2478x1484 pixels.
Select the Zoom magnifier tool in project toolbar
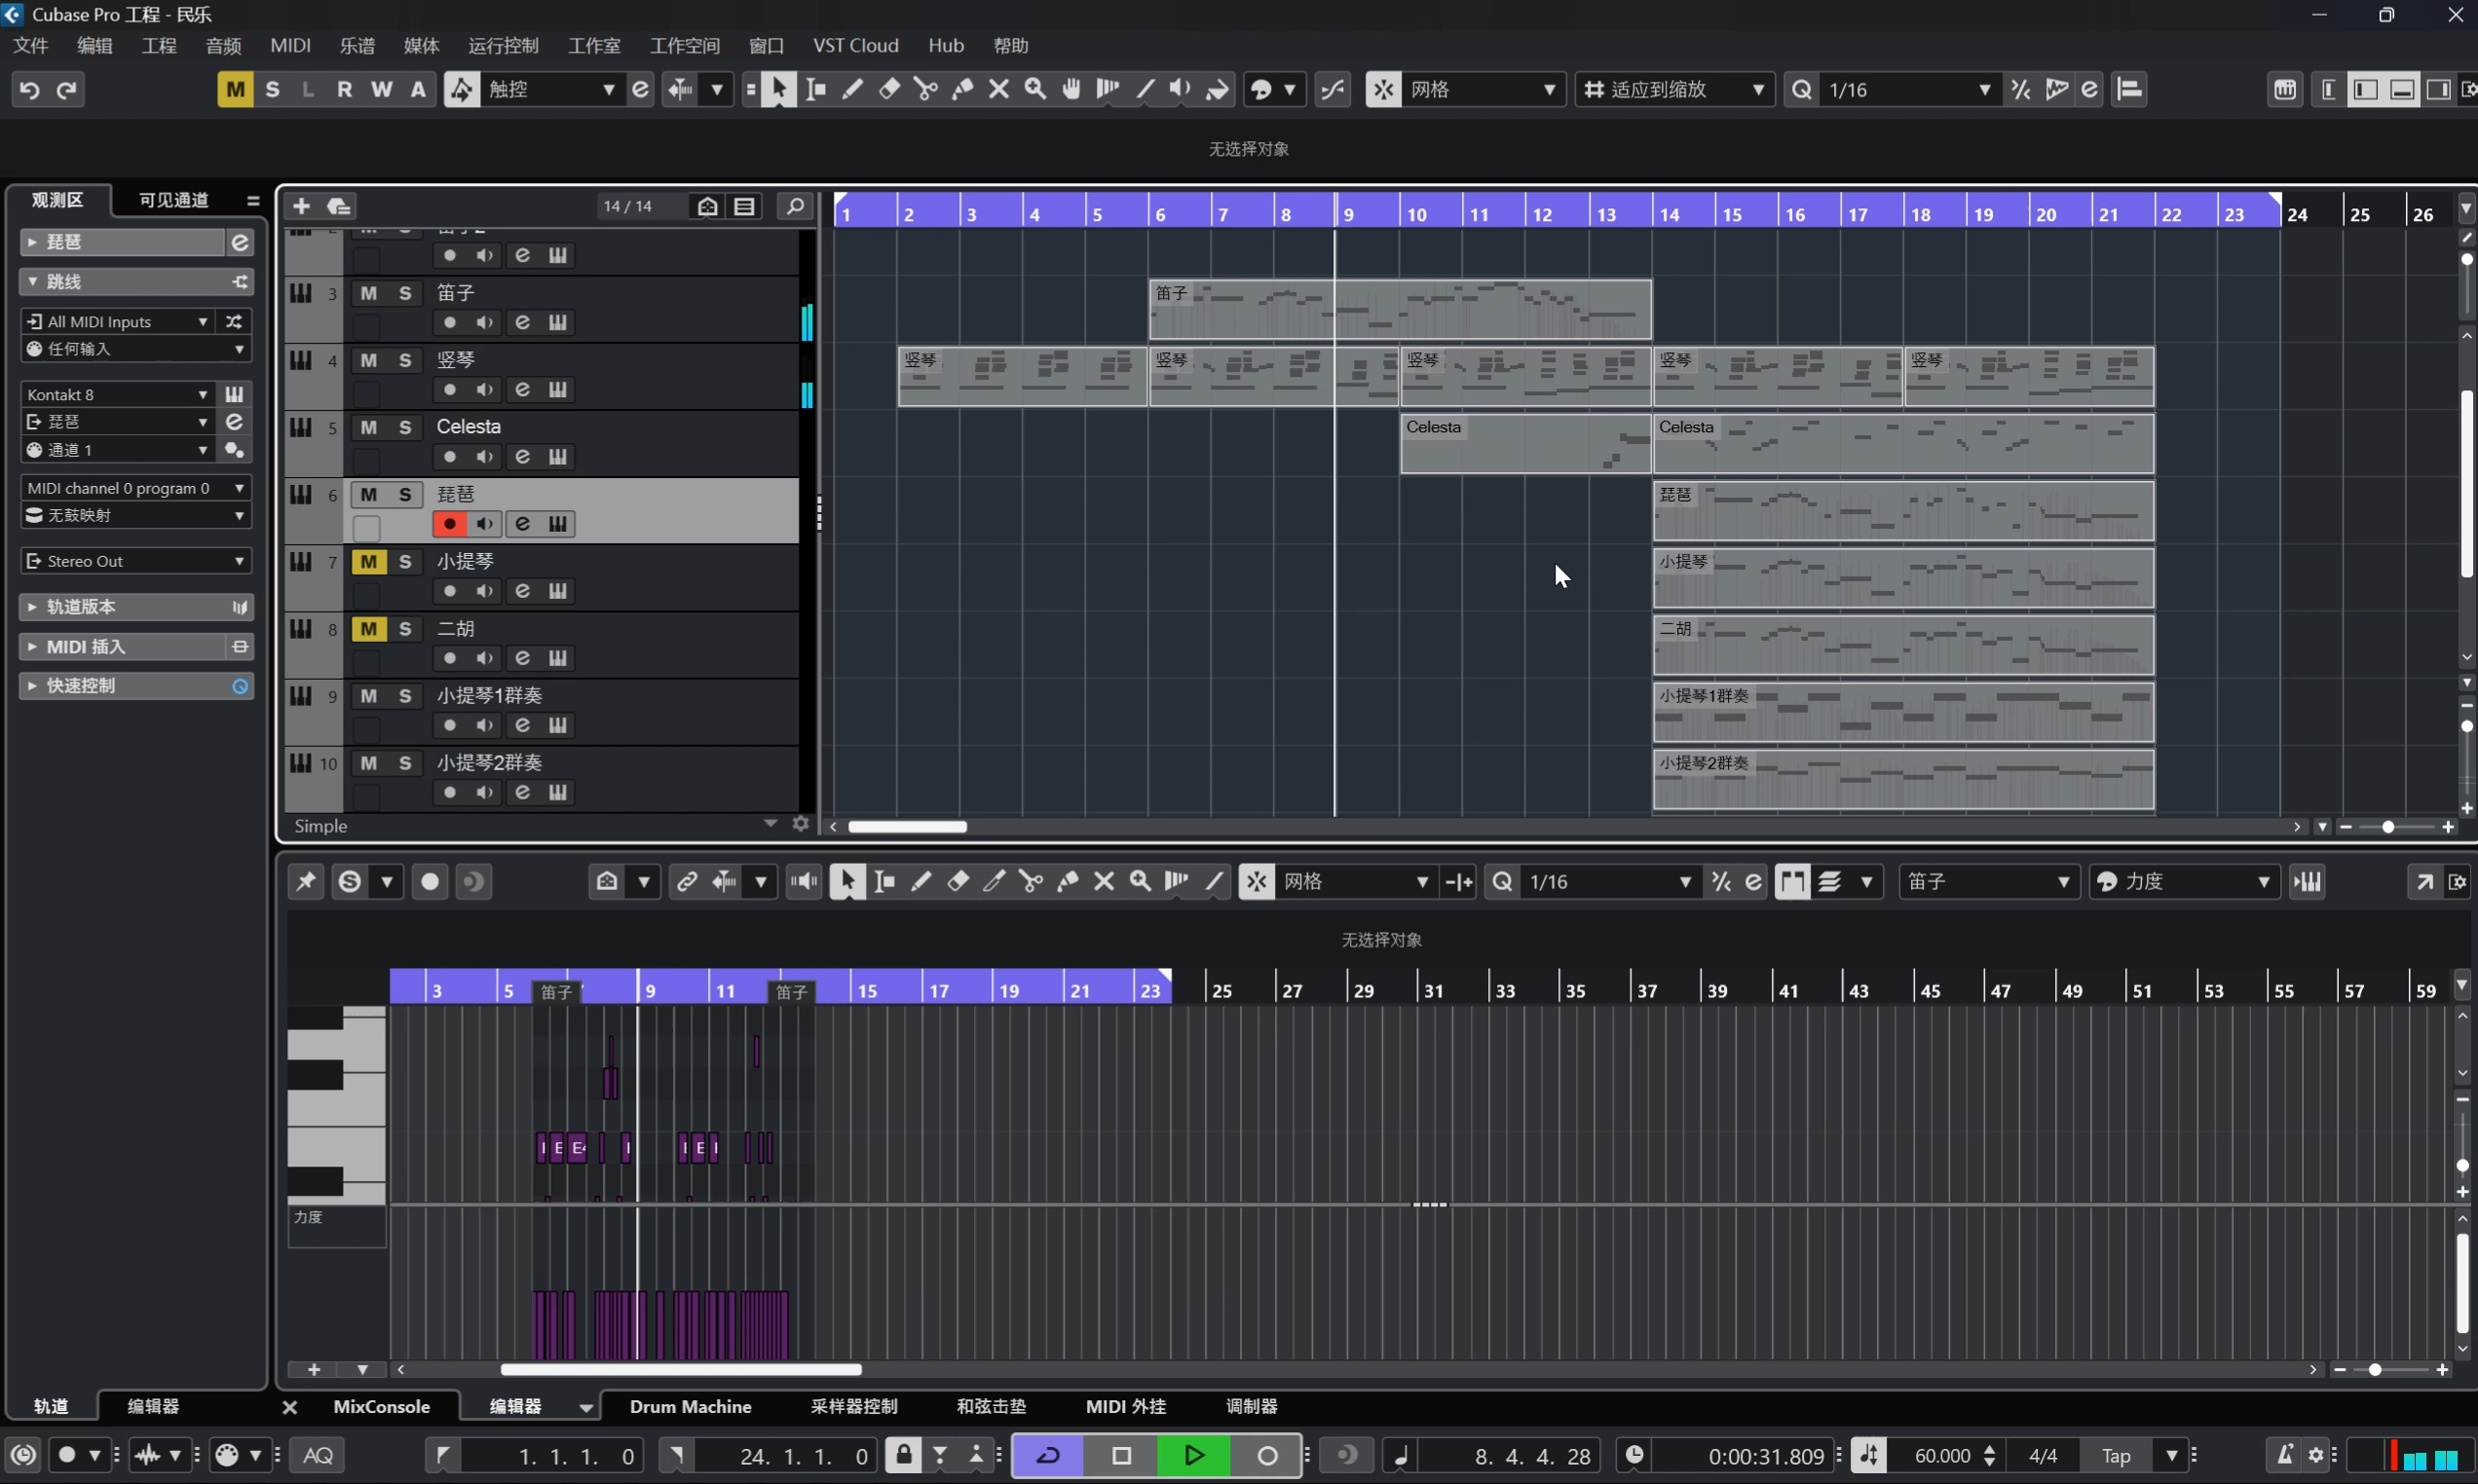point(1035,90)
